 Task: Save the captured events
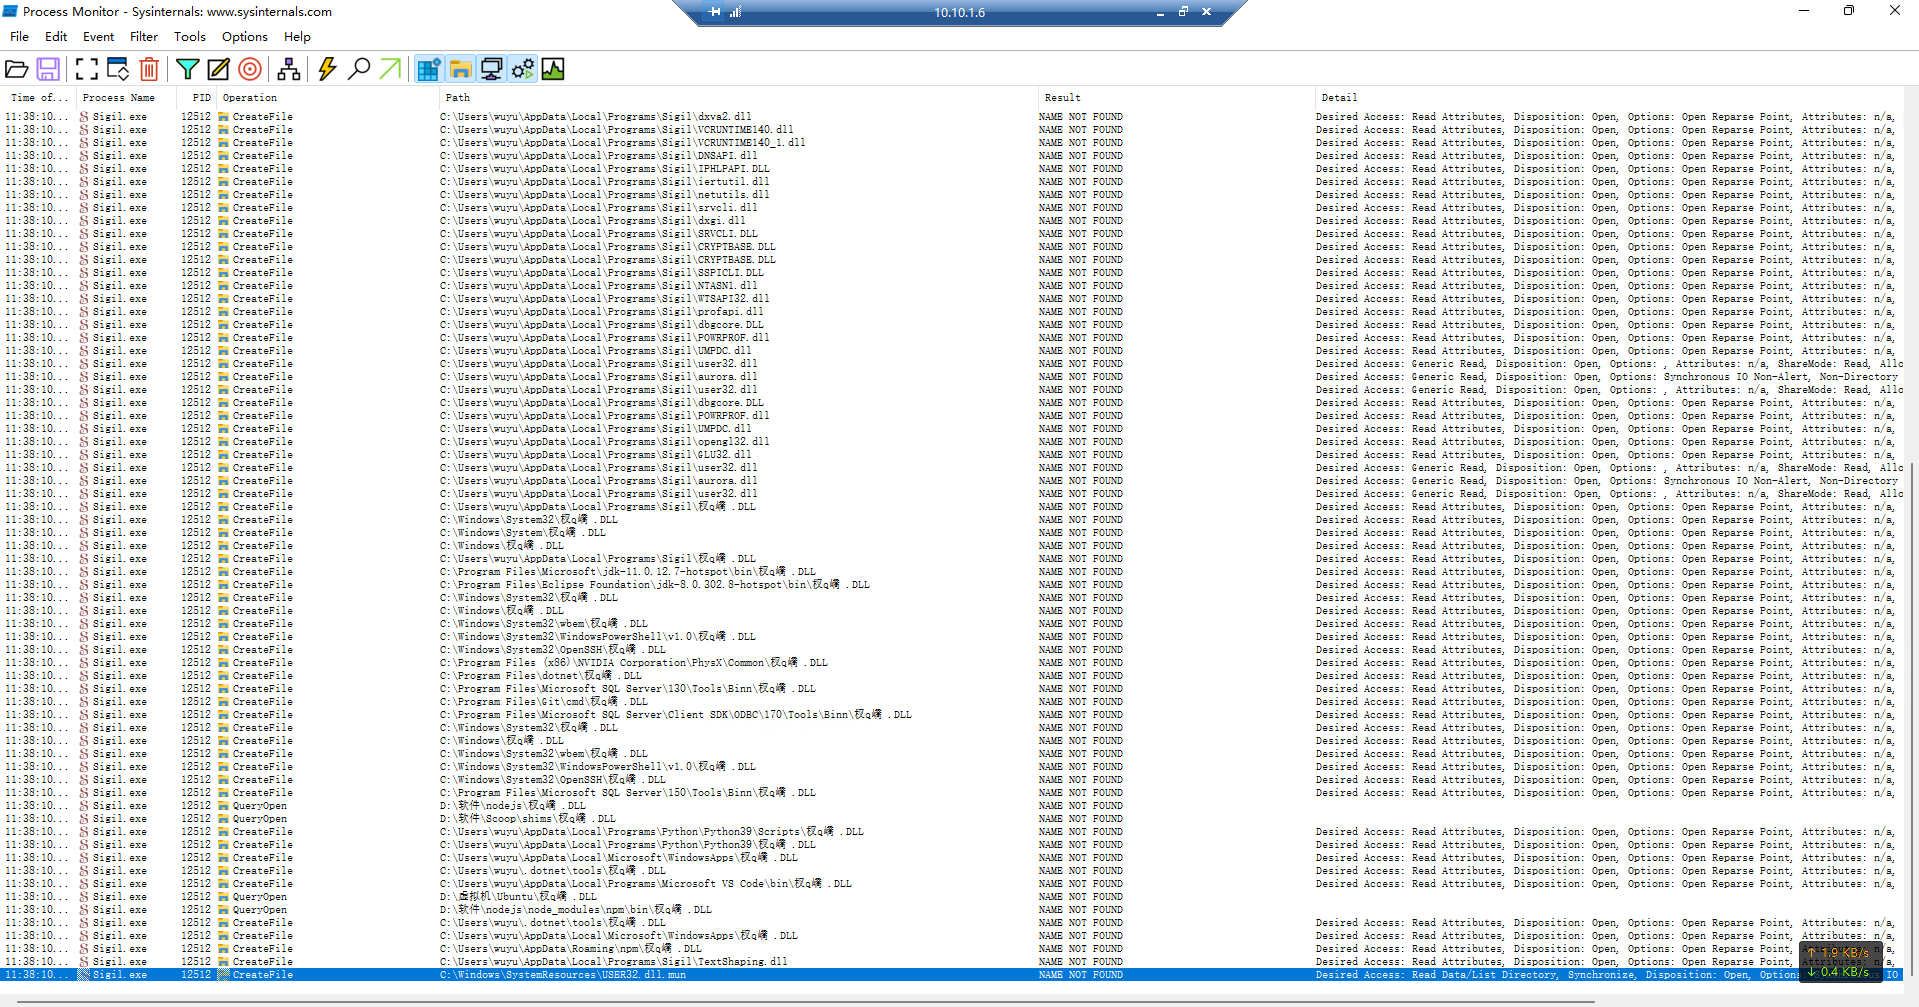click(x=50, y=69)
